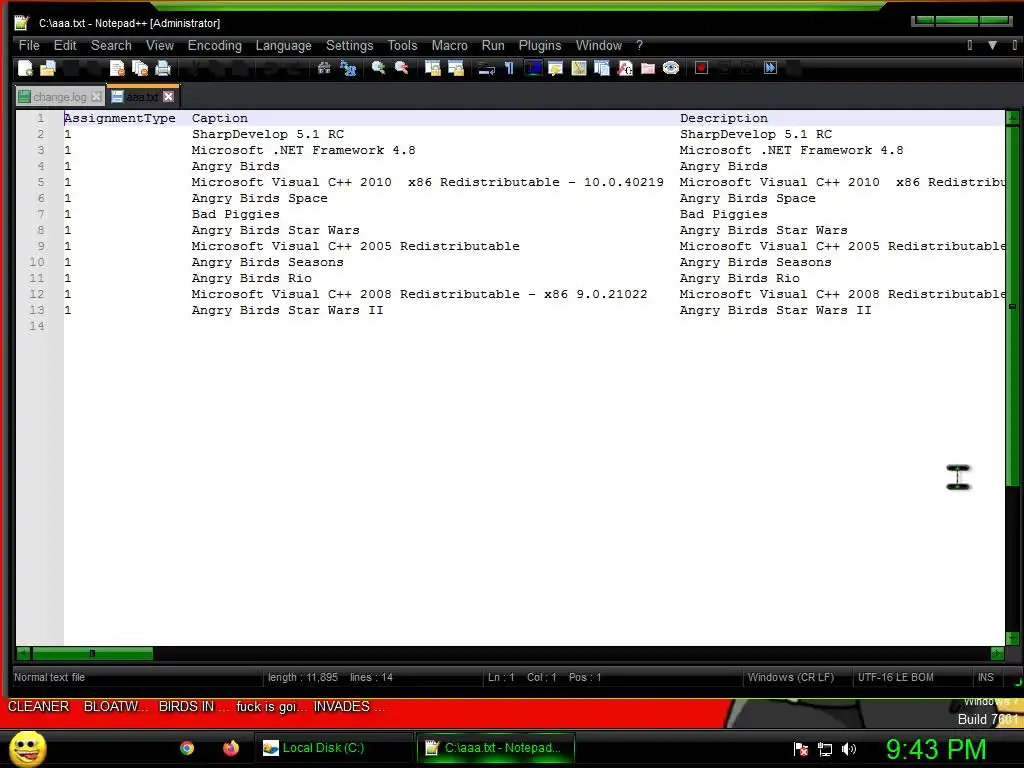Image resolution: width=1024 pixels, height=768 pixels.
Task: Launch Chrome from the taskbar
Action: (x=187, y=748)
